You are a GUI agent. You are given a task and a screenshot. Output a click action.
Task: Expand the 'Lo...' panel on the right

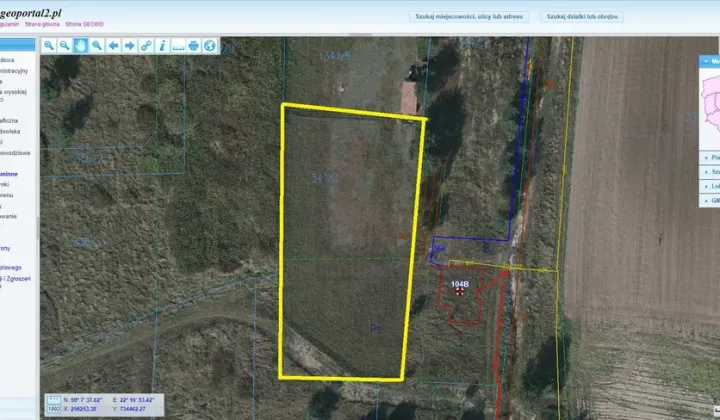pos(709,186)
